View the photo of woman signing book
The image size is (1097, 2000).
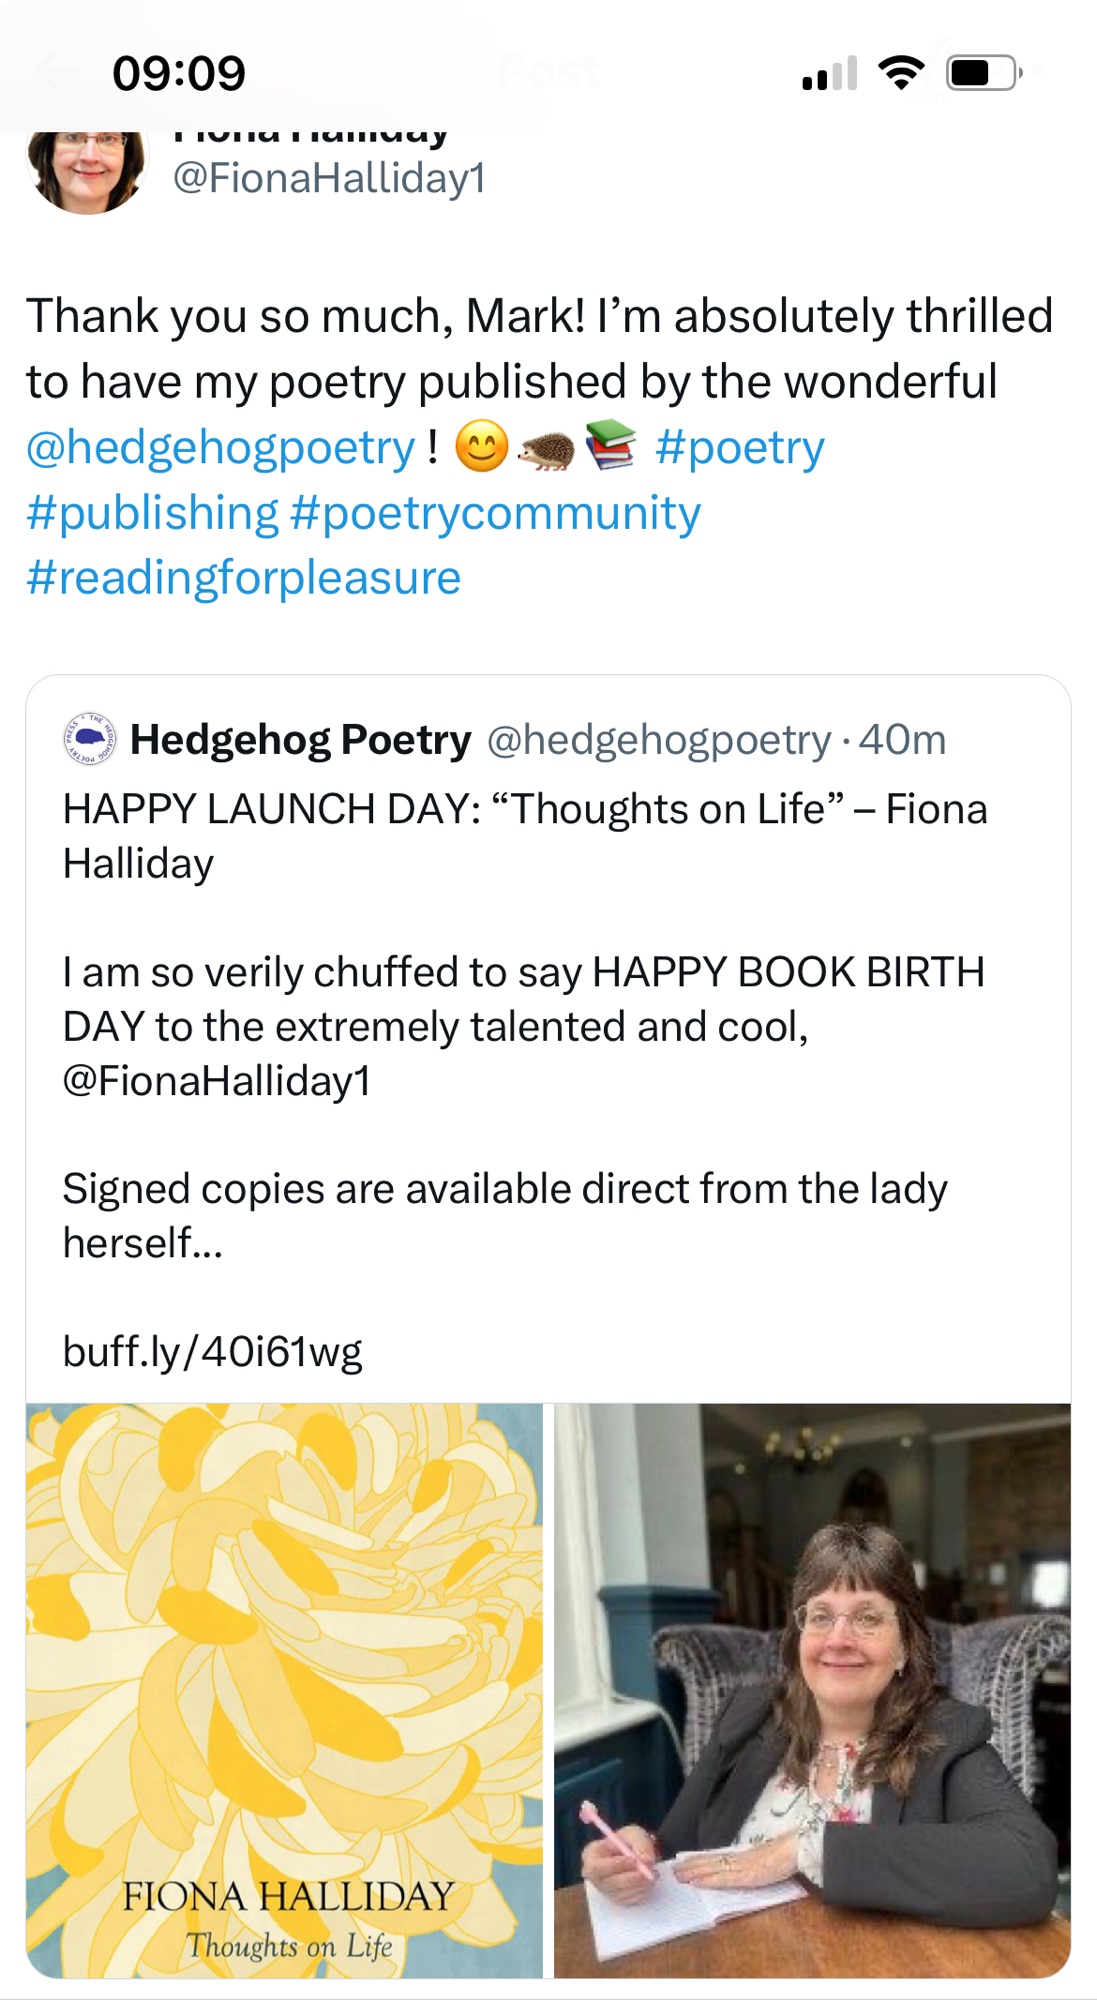[x=812, y=1690]
